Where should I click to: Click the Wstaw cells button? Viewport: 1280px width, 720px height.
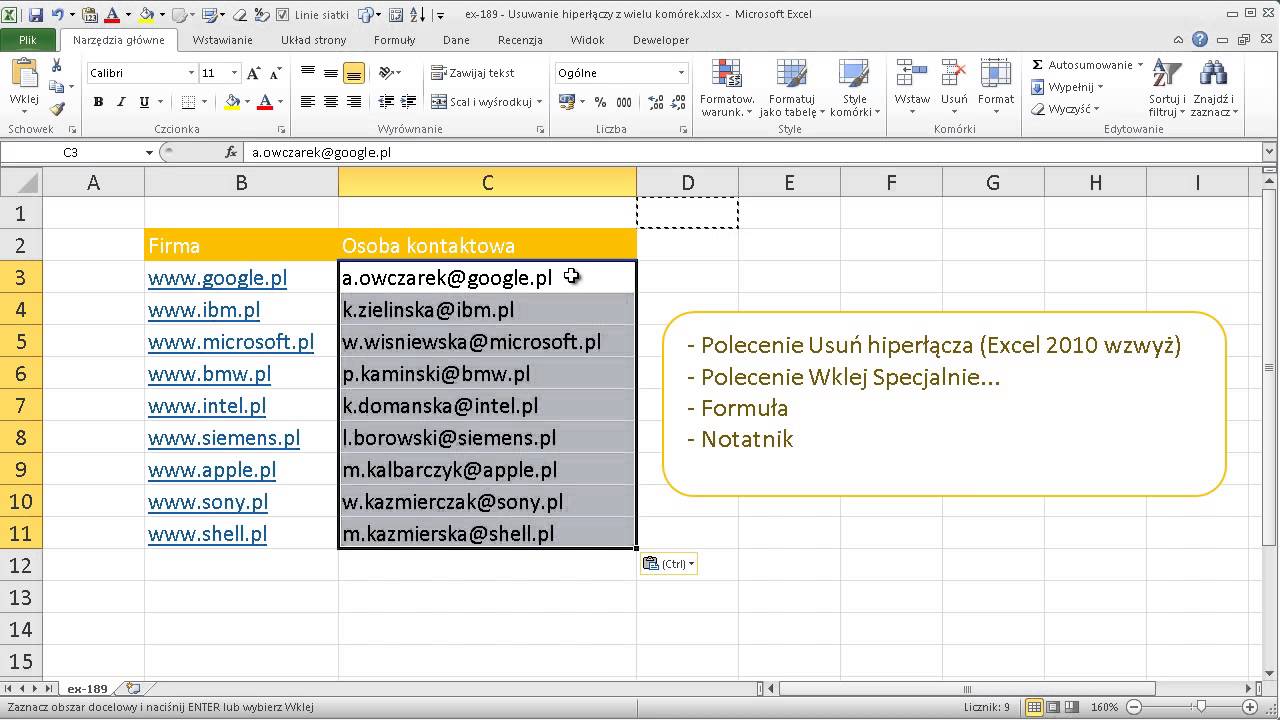(x=912, y=87)
